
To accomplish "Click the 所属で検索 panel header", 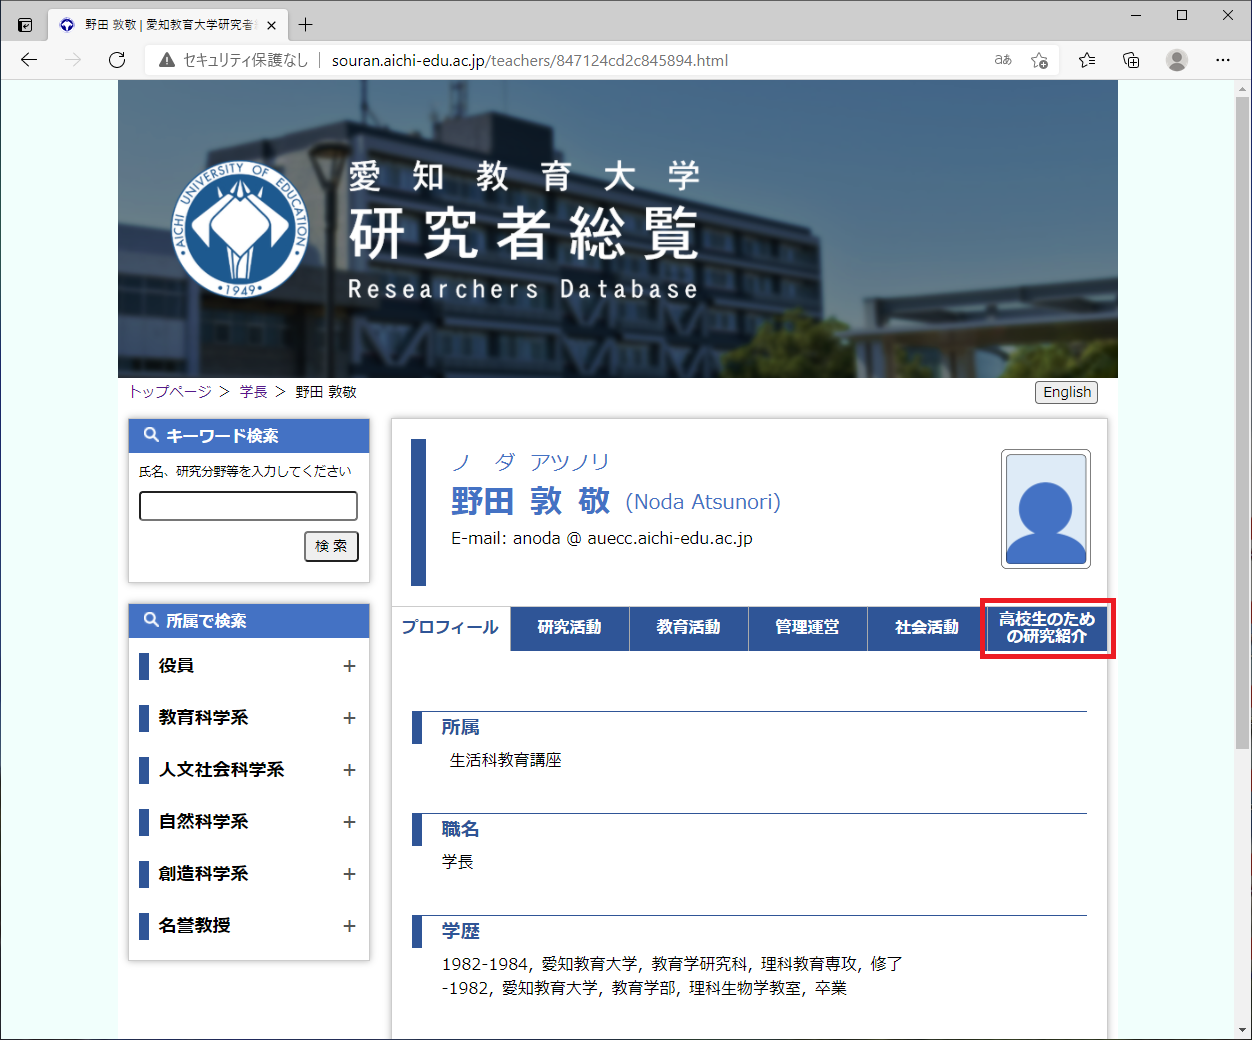I will click(249, 621).
